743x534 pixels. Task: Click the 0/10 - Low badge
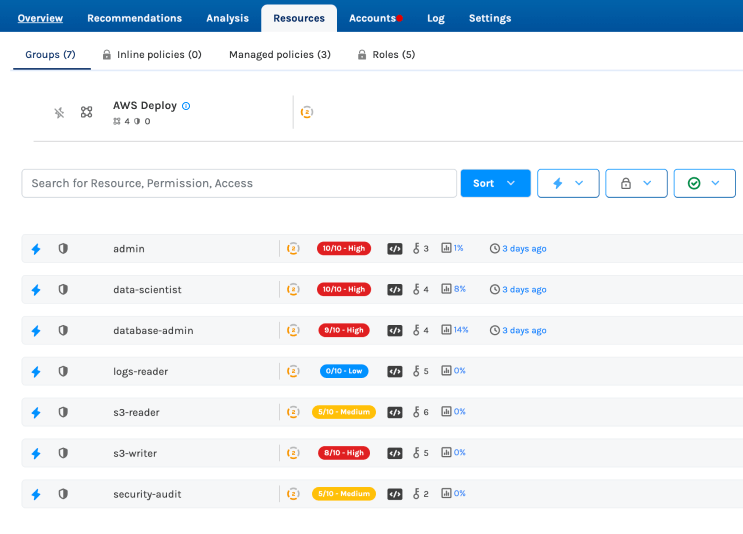pos(344,371)
